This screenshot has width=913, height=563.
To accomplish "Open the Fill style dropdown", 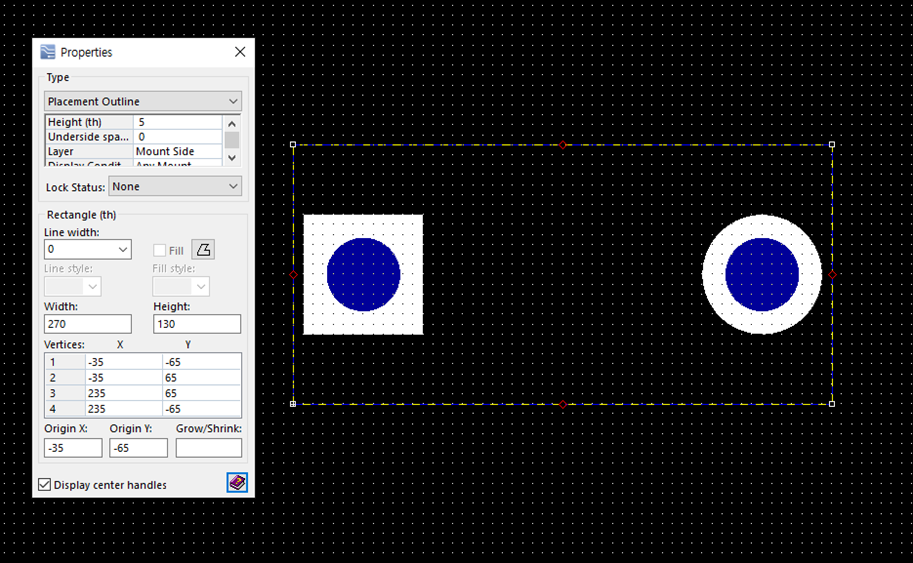I will pos(181,286).
